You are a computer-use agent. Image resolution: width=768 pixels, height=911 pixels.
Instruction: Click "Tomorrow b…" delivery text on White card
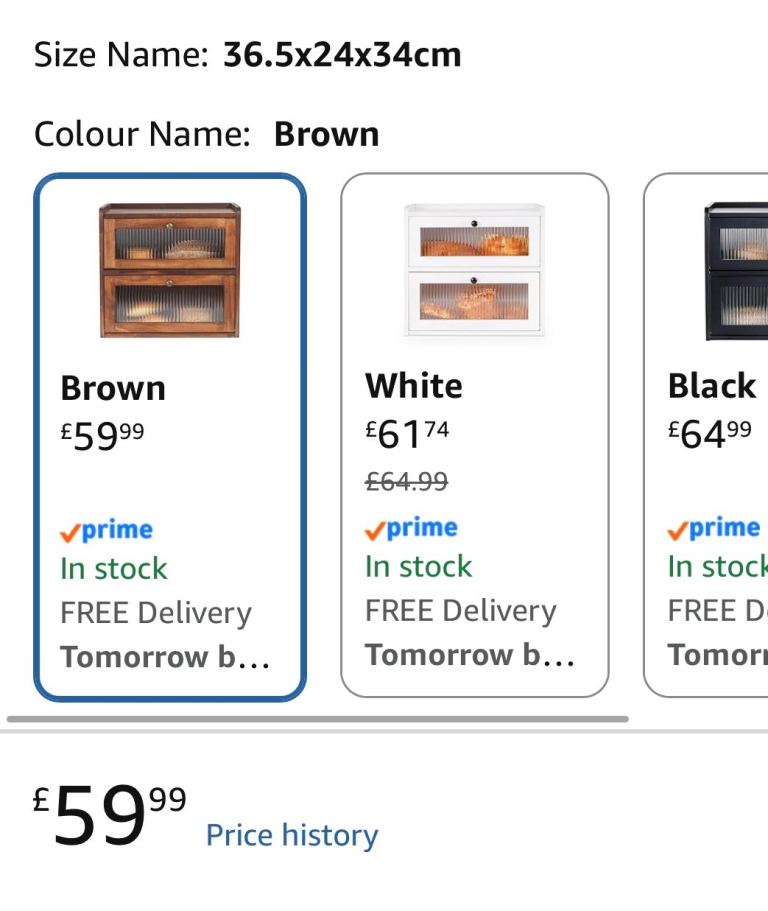pyautogui.click(x=470, y=655)
